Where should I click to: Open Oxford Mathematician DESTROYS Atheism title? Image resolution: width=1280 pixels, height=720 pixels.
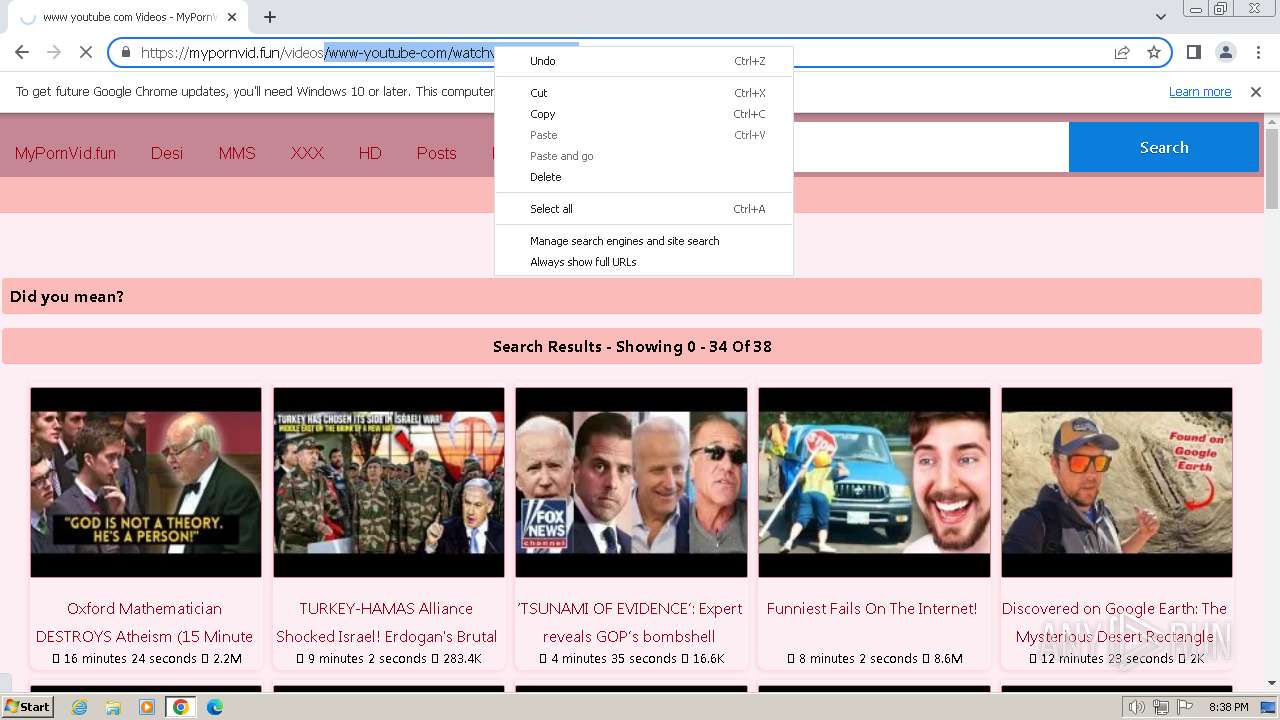(x=145, y=622)
